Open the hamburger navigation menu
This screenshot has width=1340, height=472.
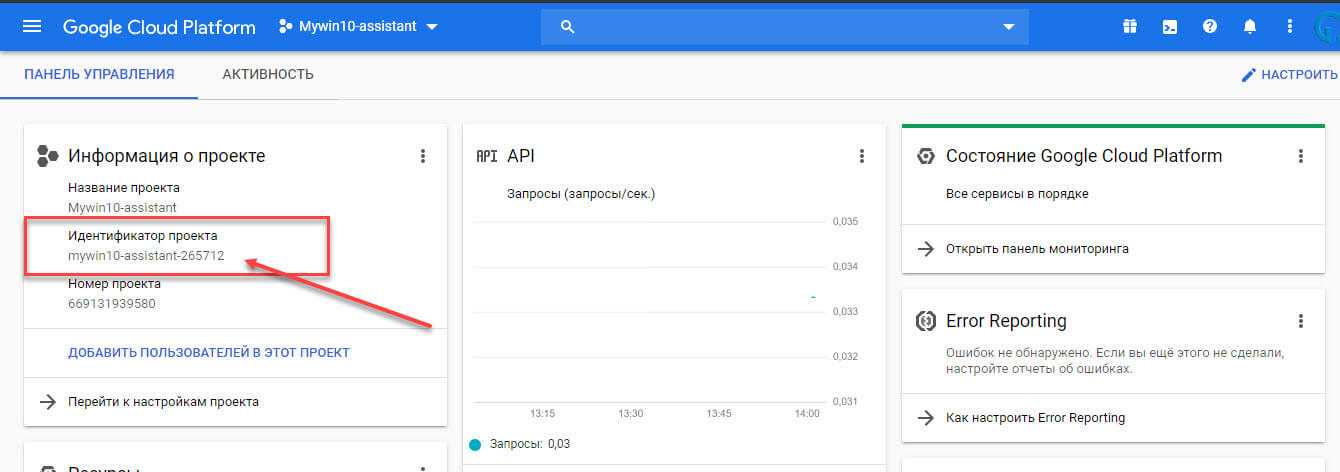pos(32,27)
